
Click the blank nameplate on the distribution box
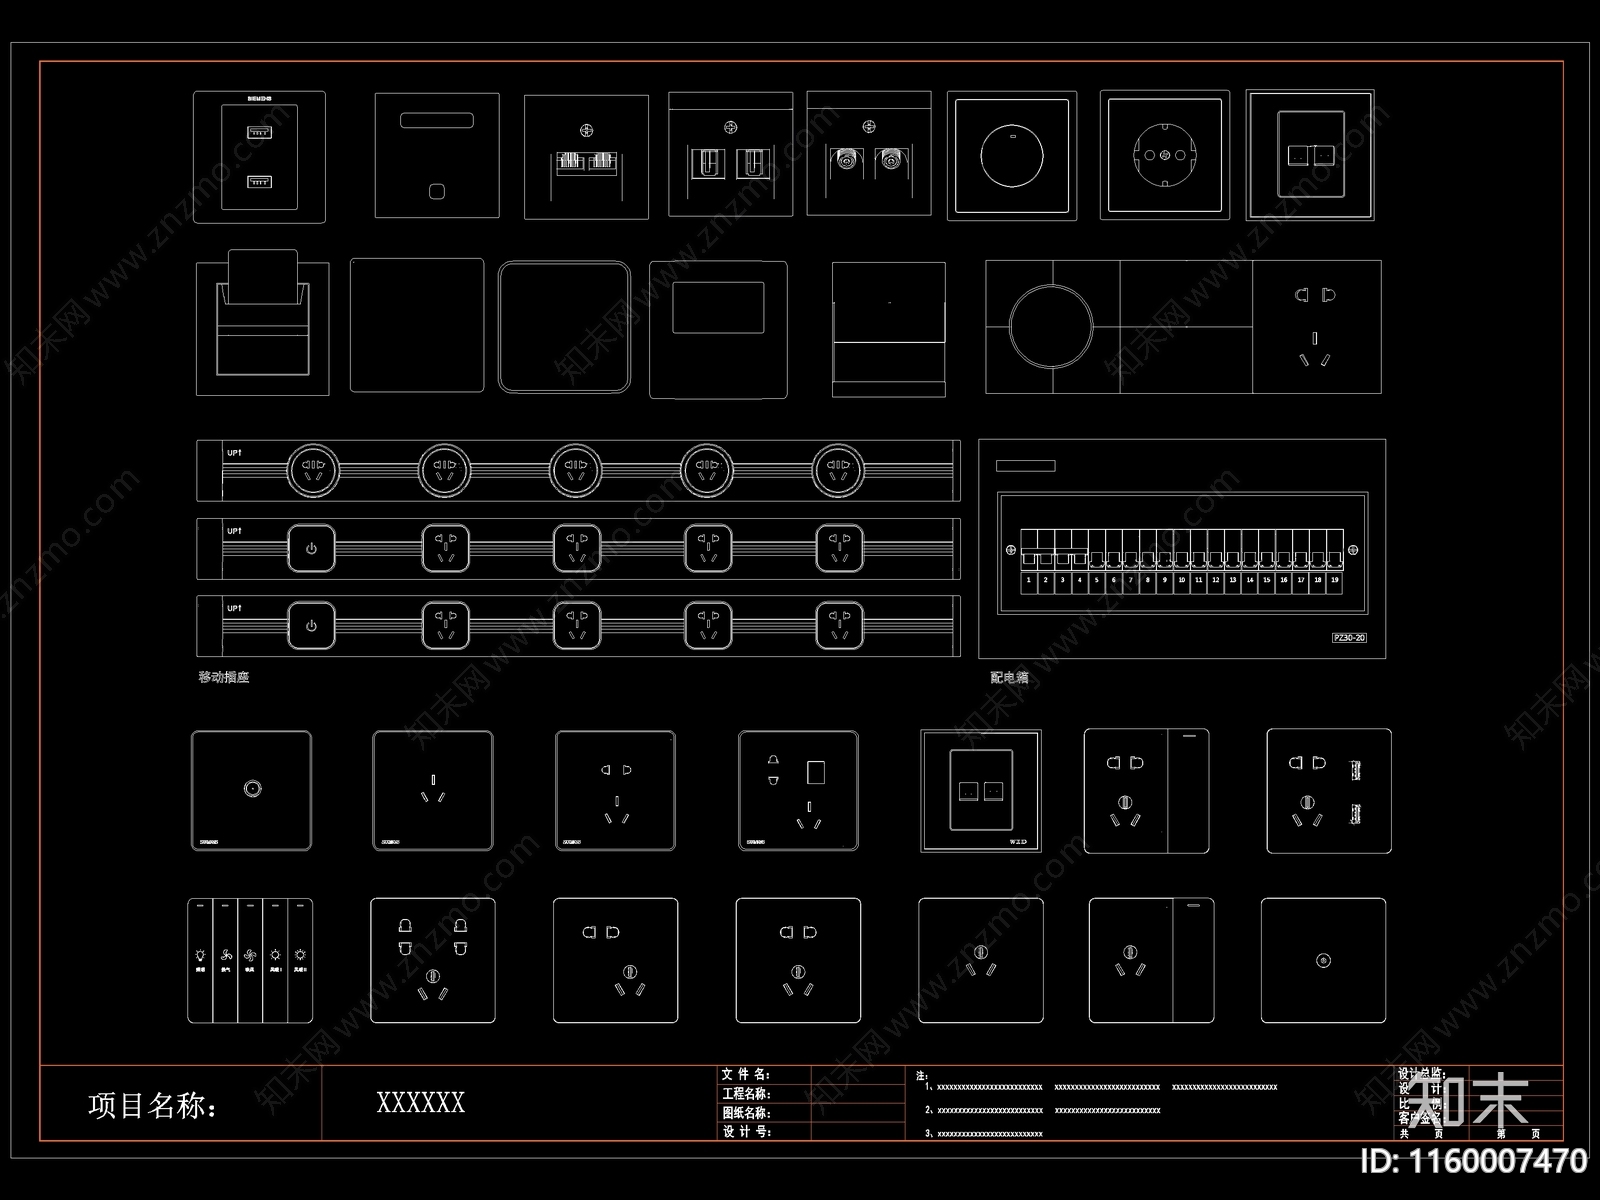point(1025,466)
